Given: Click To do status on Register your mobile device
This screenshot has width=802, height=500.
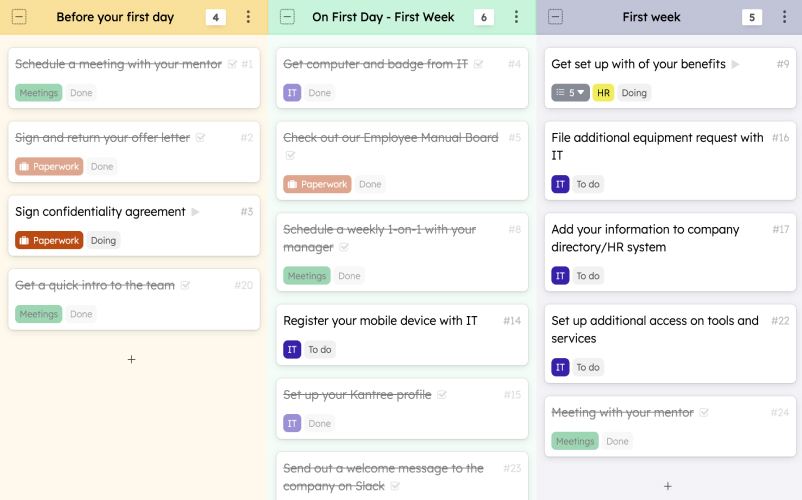Looking at the screenshot, I should (320, 349).
